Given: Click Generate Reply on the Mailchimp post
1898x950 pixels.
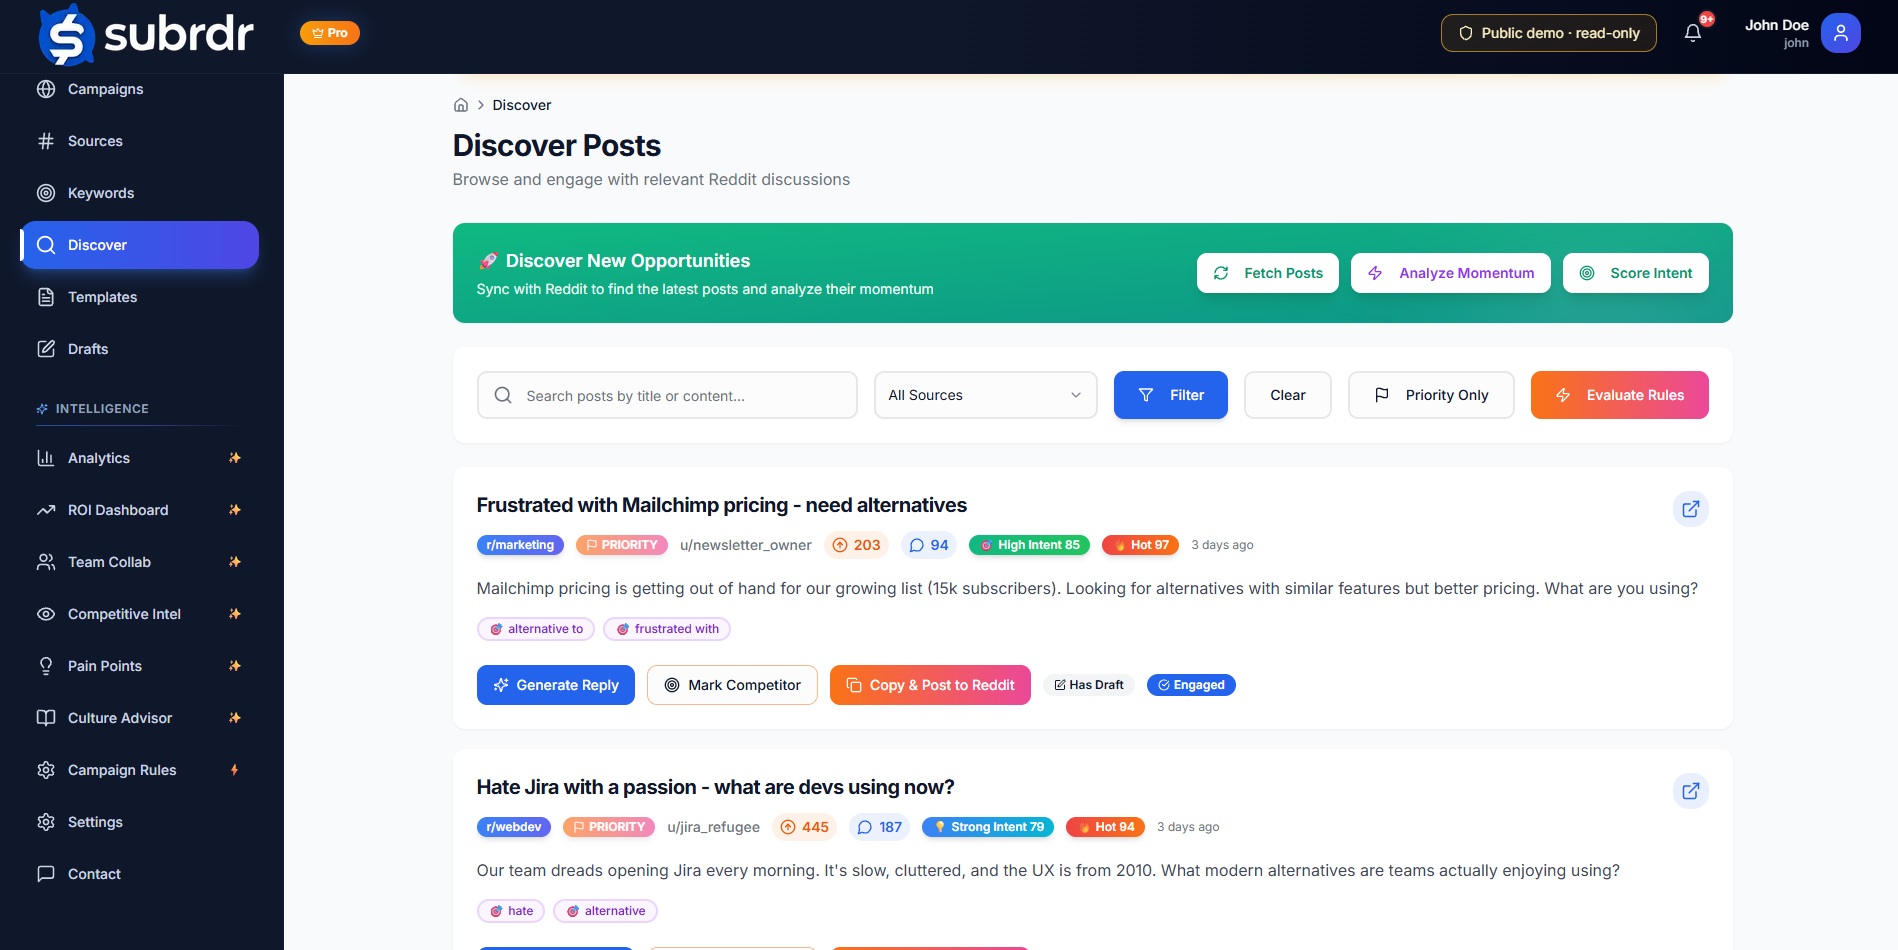Looking at the screenshot, I should point(555,685).
